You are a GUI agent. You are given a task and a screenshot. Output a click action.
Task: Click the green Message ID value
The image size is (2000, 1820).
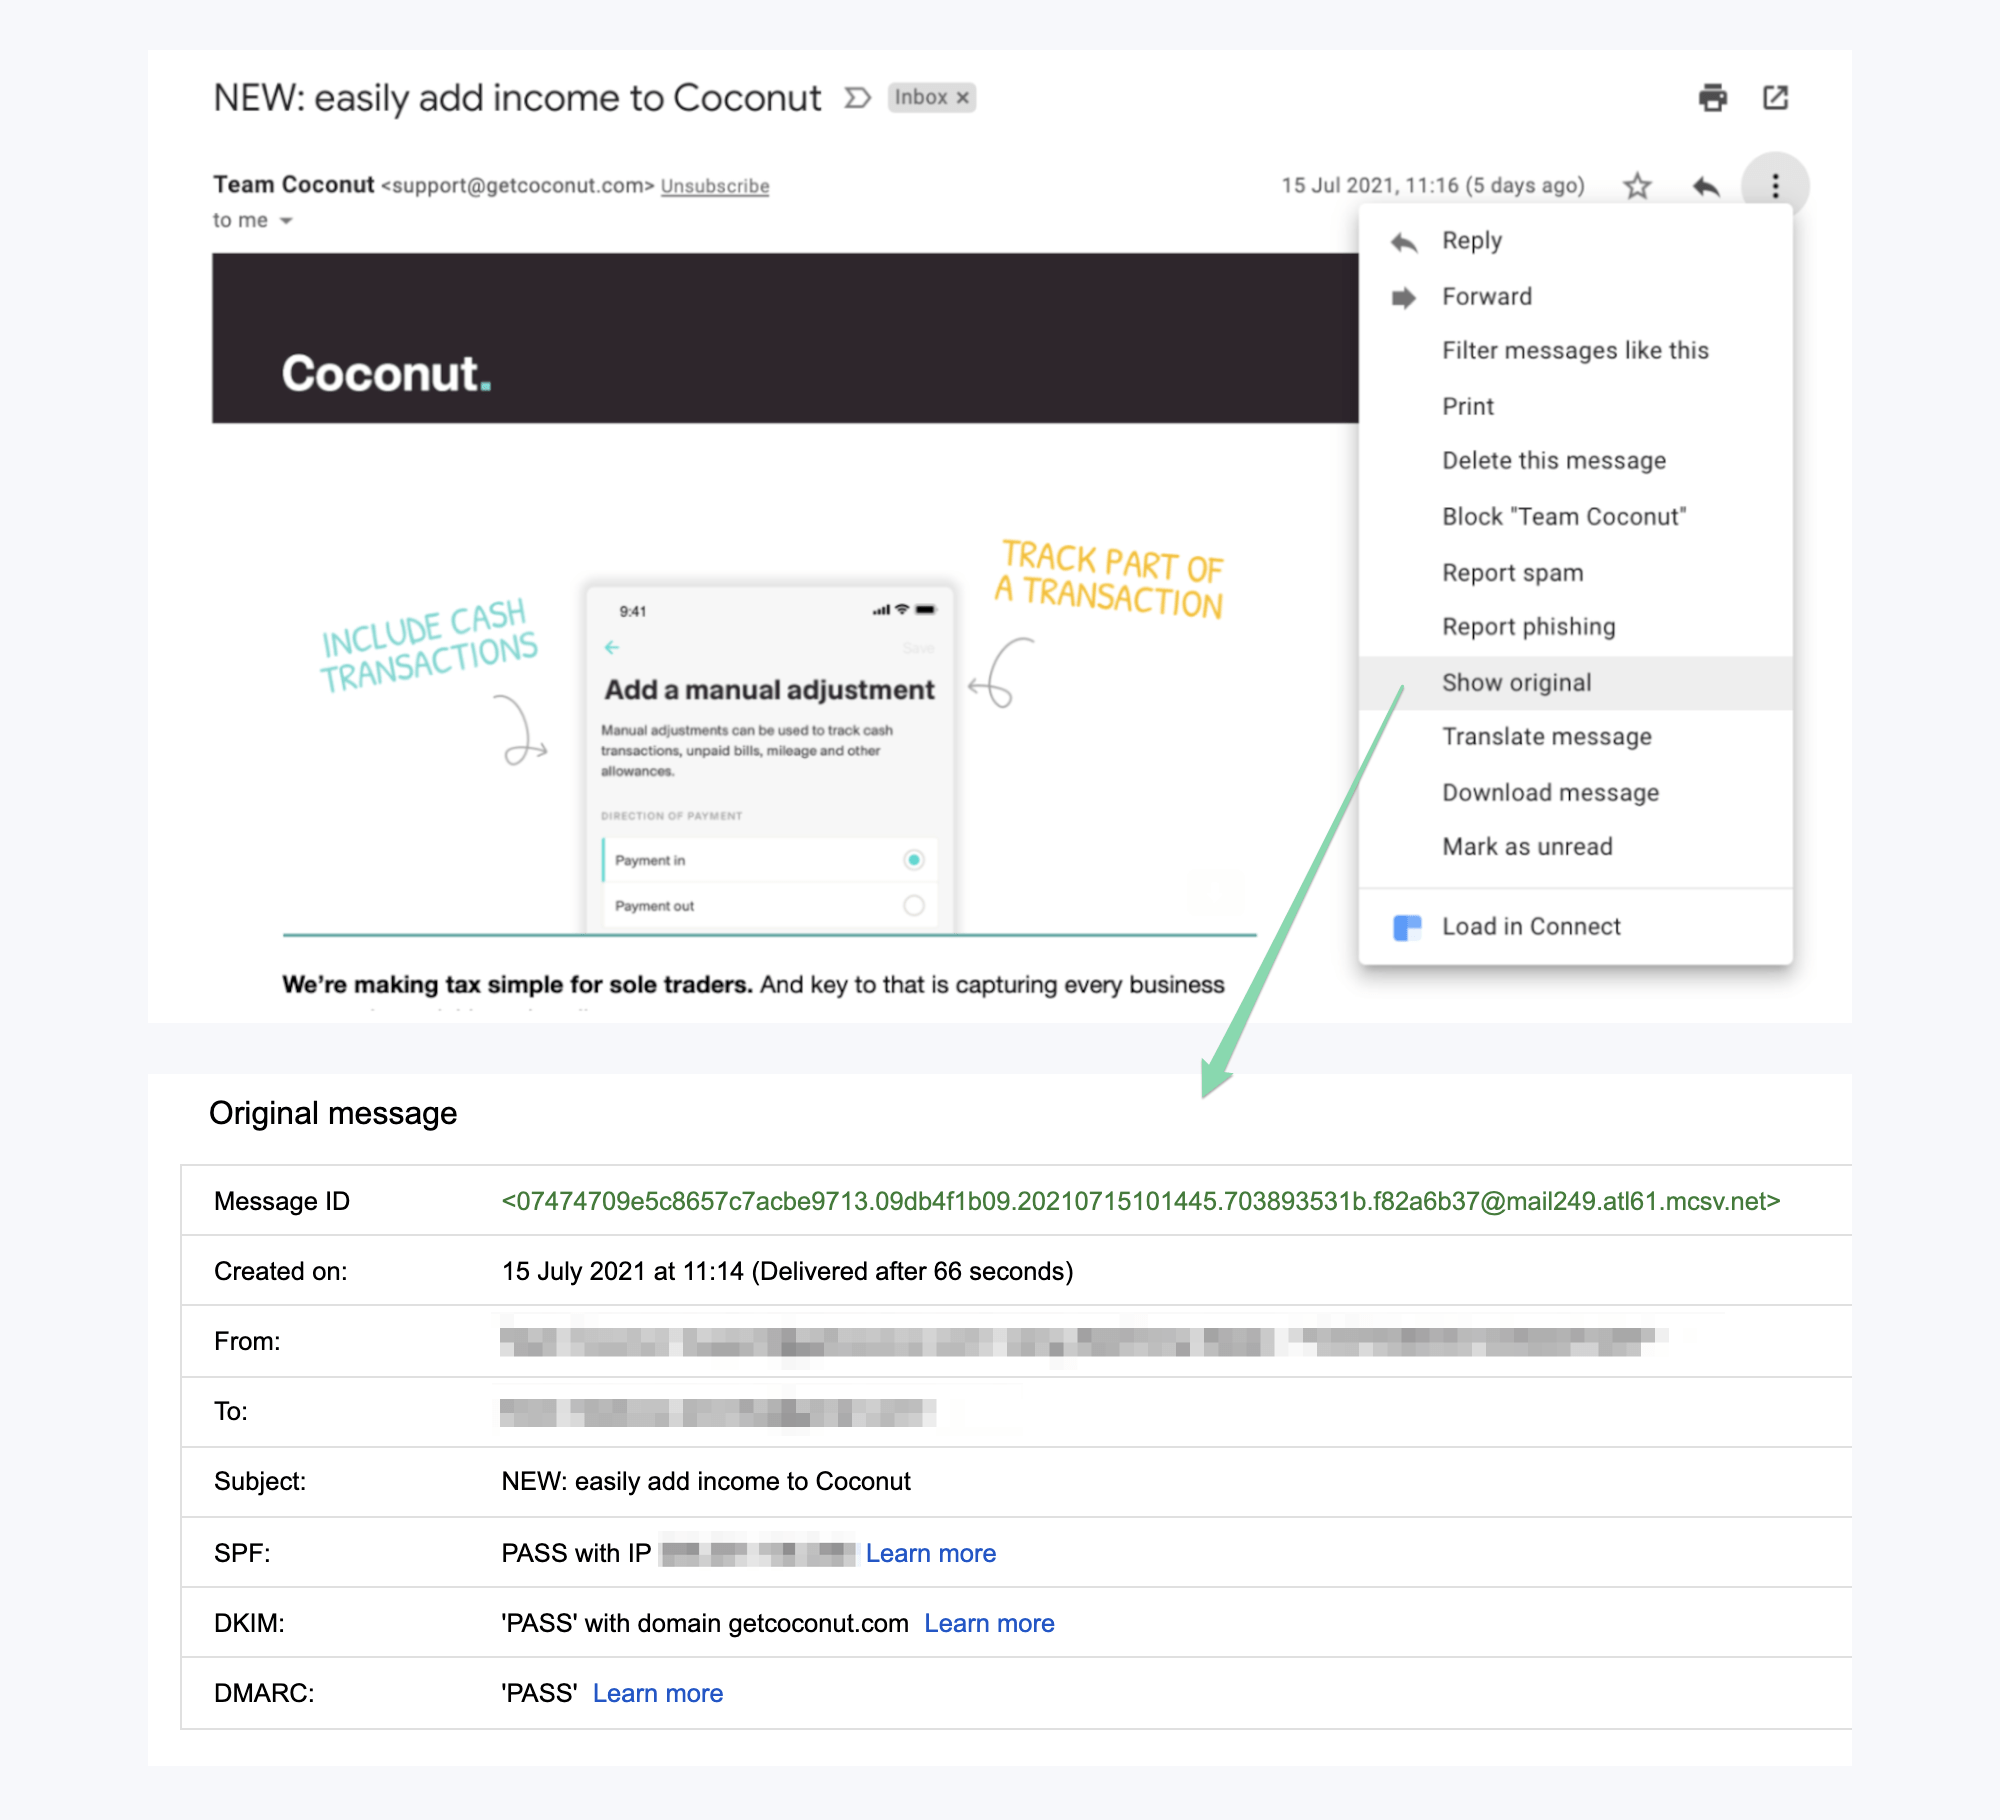pos(1141,1201)
